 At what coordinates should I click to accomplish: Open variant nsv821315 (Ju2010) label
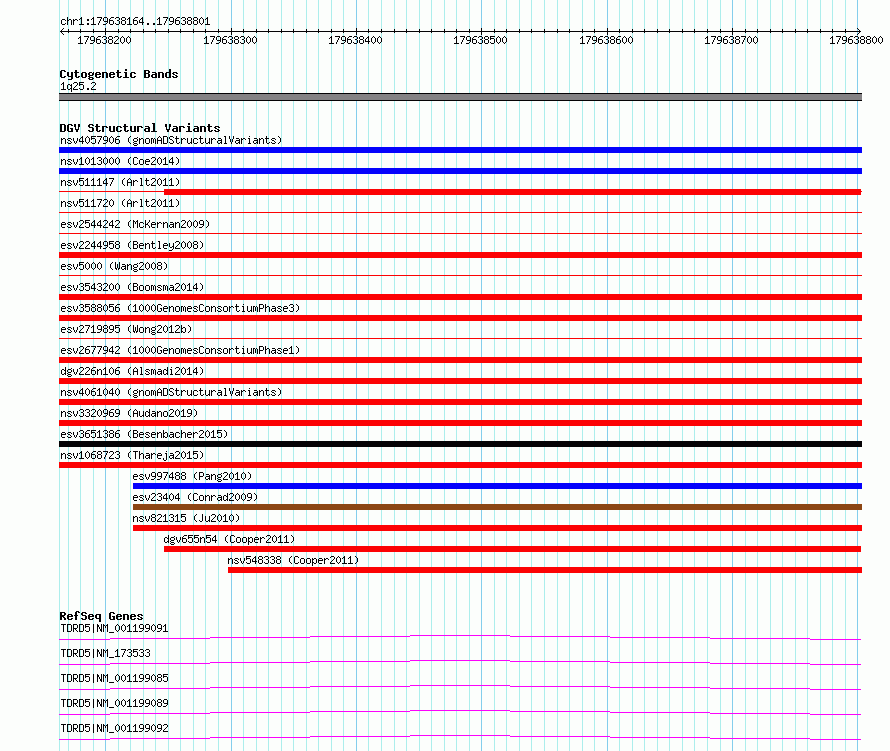tap(186, 518)
